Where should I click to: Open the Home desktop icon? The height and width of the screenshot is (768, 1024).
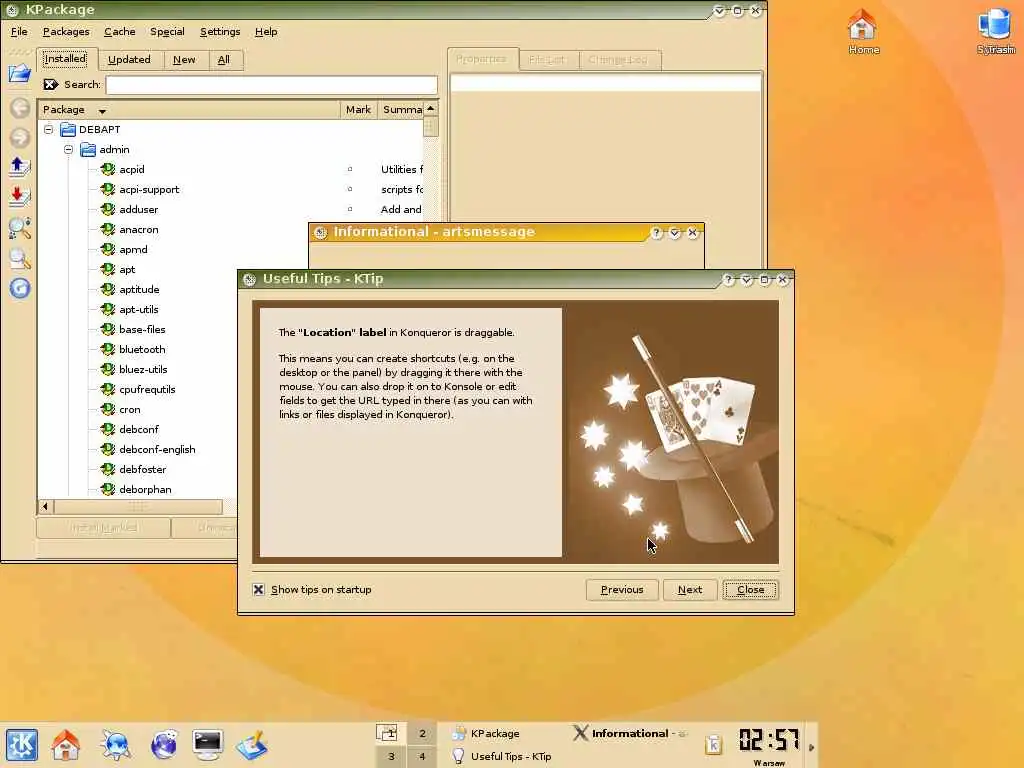pos(863,31)
